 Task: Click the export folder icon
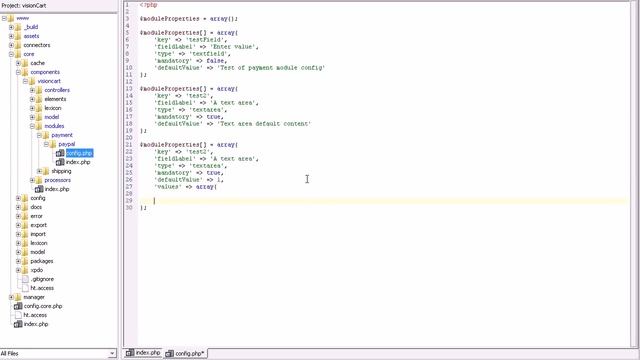(x=25, y=225)
